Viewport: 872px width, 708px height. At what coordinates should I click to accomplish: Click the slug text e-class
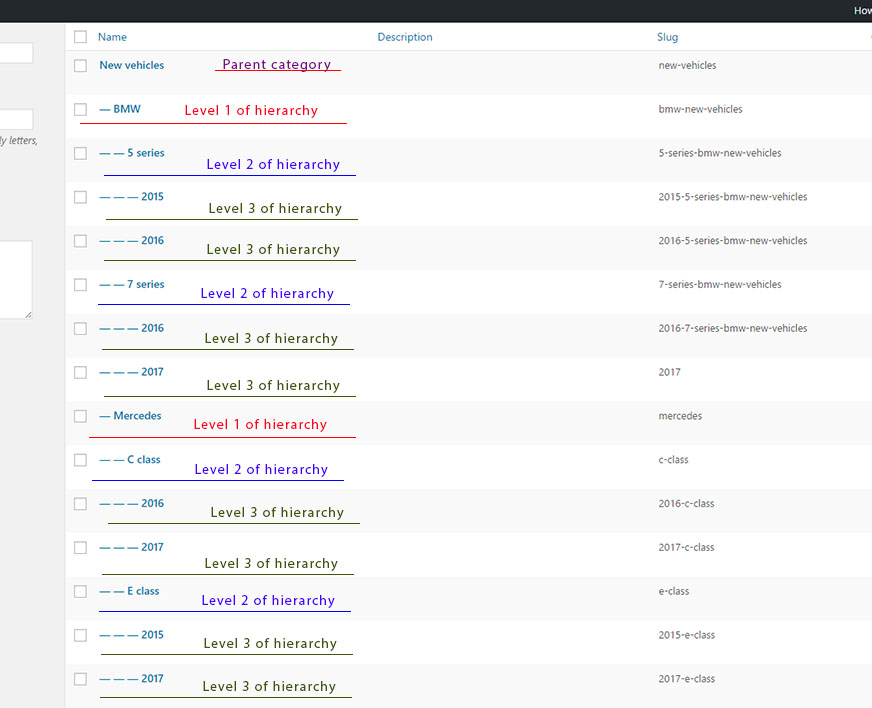pyautogui.click(x=674, y=591)
